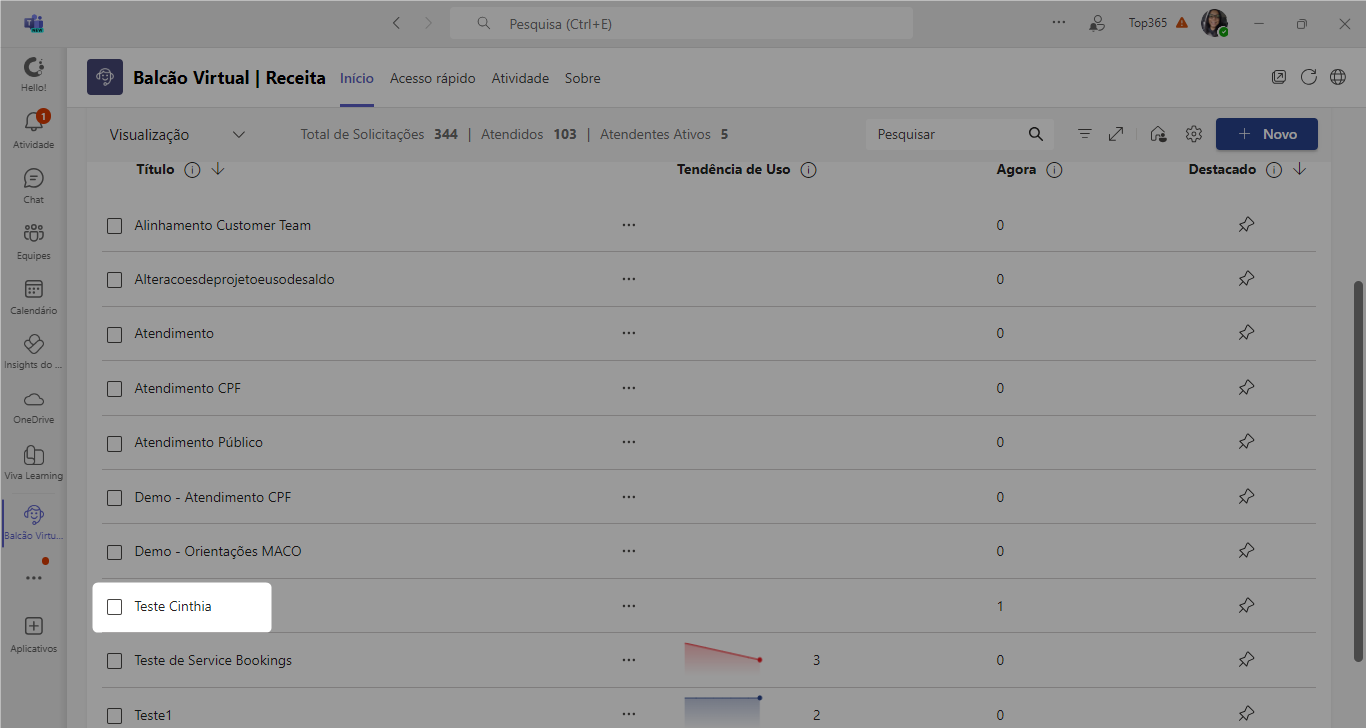
Task: Open Equipes in the sidebar
Action: (x=33, y=241)
